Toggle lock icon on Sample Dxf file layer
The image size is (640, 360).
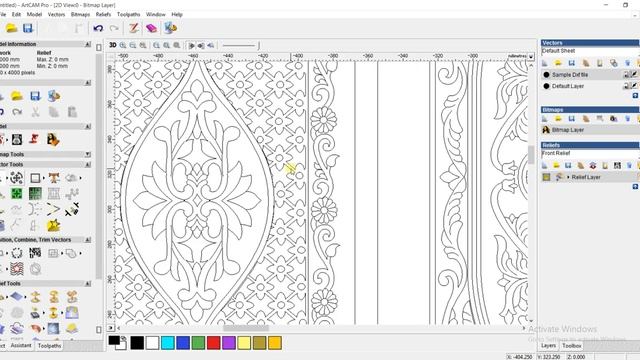[x=626, y=75]
